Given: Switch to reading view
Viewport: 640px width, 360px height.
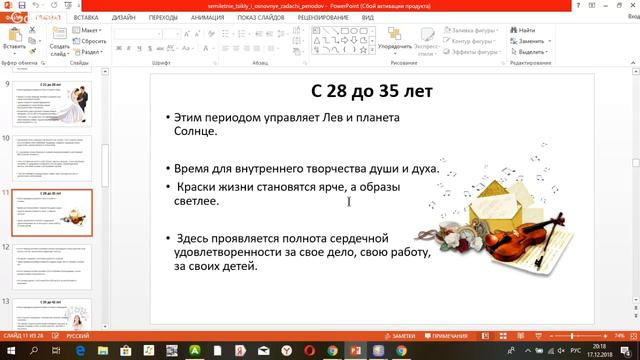Looking at the screenshot, I should pyautogui.click(x=520, y=336).
